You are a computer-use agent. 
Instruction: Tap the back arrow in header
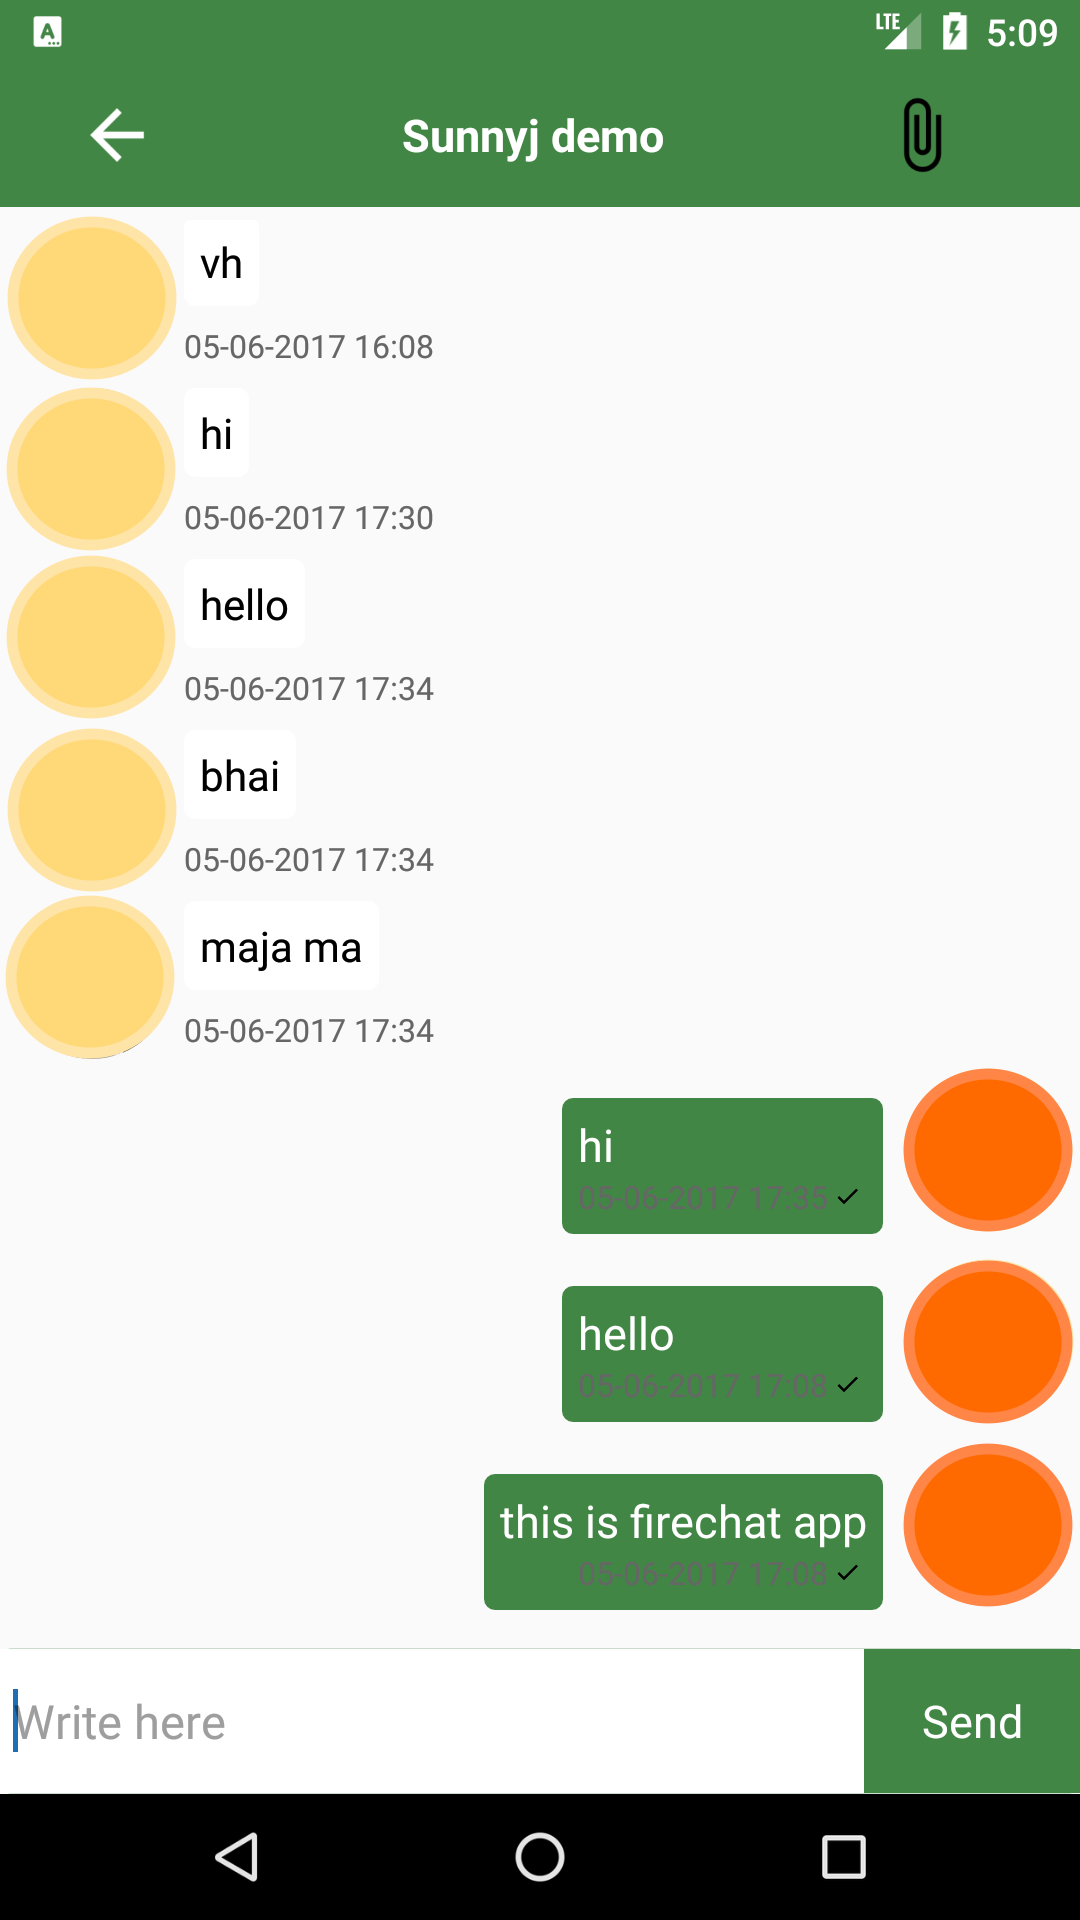coord(117,135)
